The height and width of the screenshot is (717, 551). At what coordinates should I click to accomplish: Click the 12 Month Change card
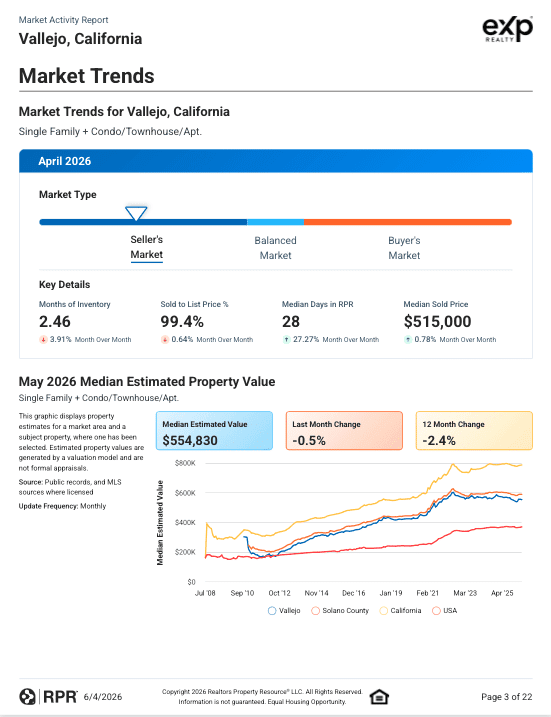474,431
